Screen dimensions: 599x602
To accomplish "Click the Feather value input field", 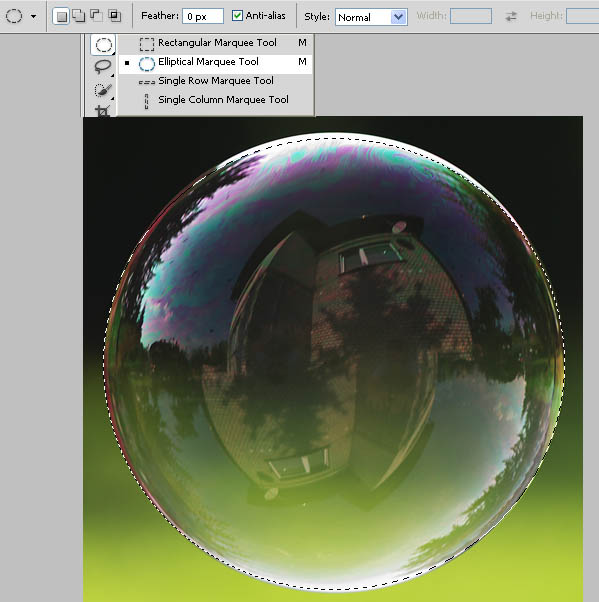I will tap(203, 17).
